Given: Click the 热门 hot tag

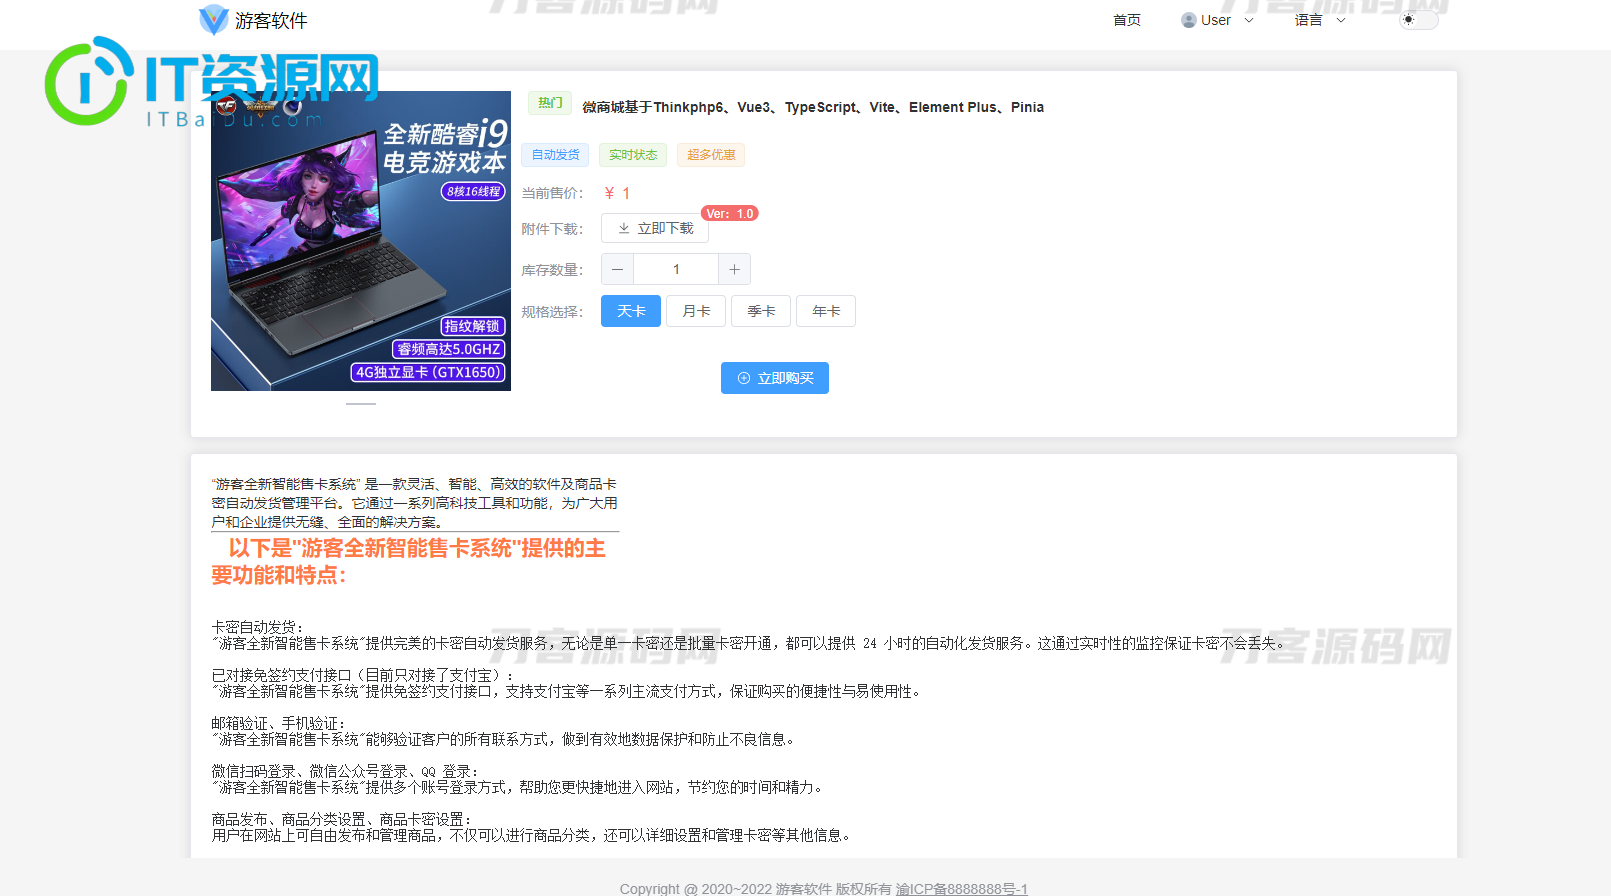Looking at the screenshot, I should (550, 103).
